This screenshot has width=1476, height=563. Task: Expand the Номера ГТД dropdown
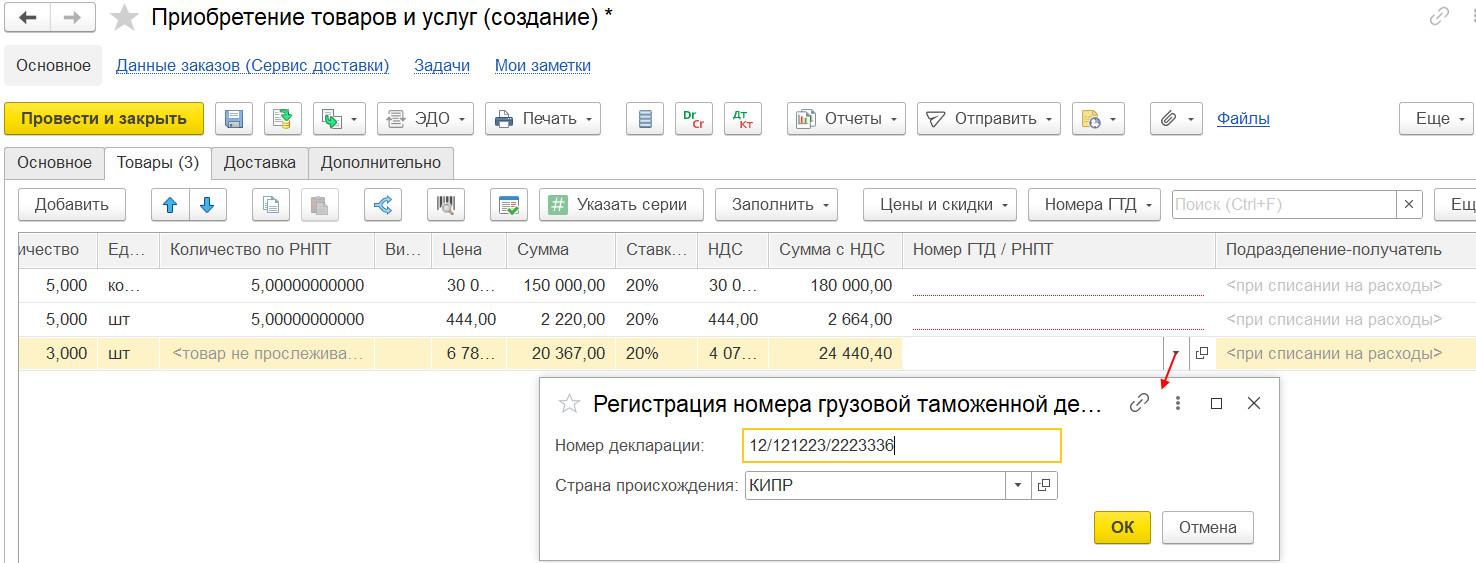coord(1094,205)
